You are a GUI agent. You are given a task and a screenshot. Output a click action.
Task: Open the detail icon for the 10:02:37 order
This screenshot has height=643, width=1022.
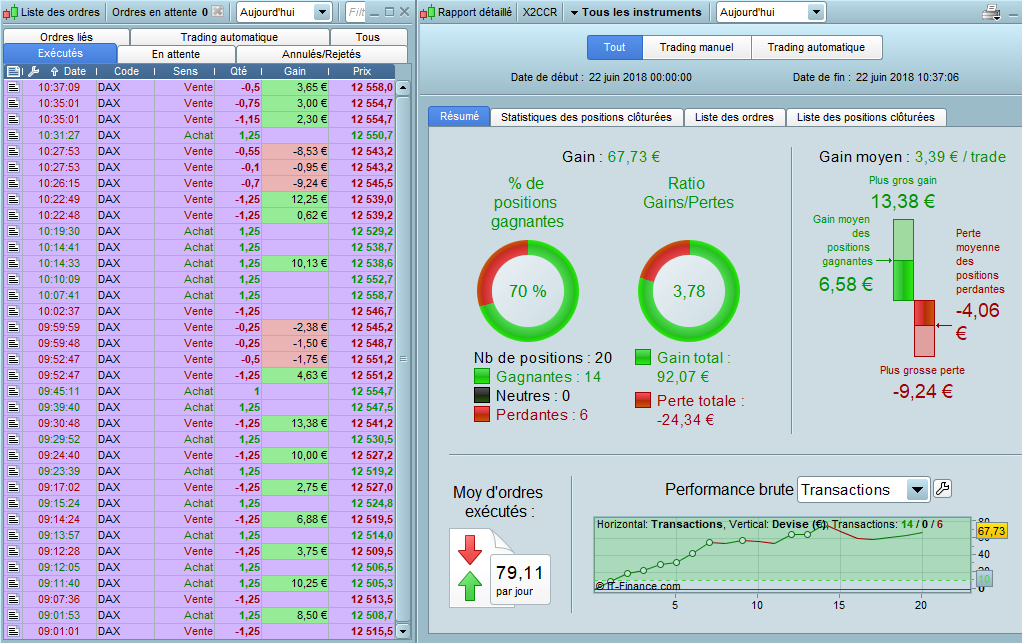pos(13,311)
